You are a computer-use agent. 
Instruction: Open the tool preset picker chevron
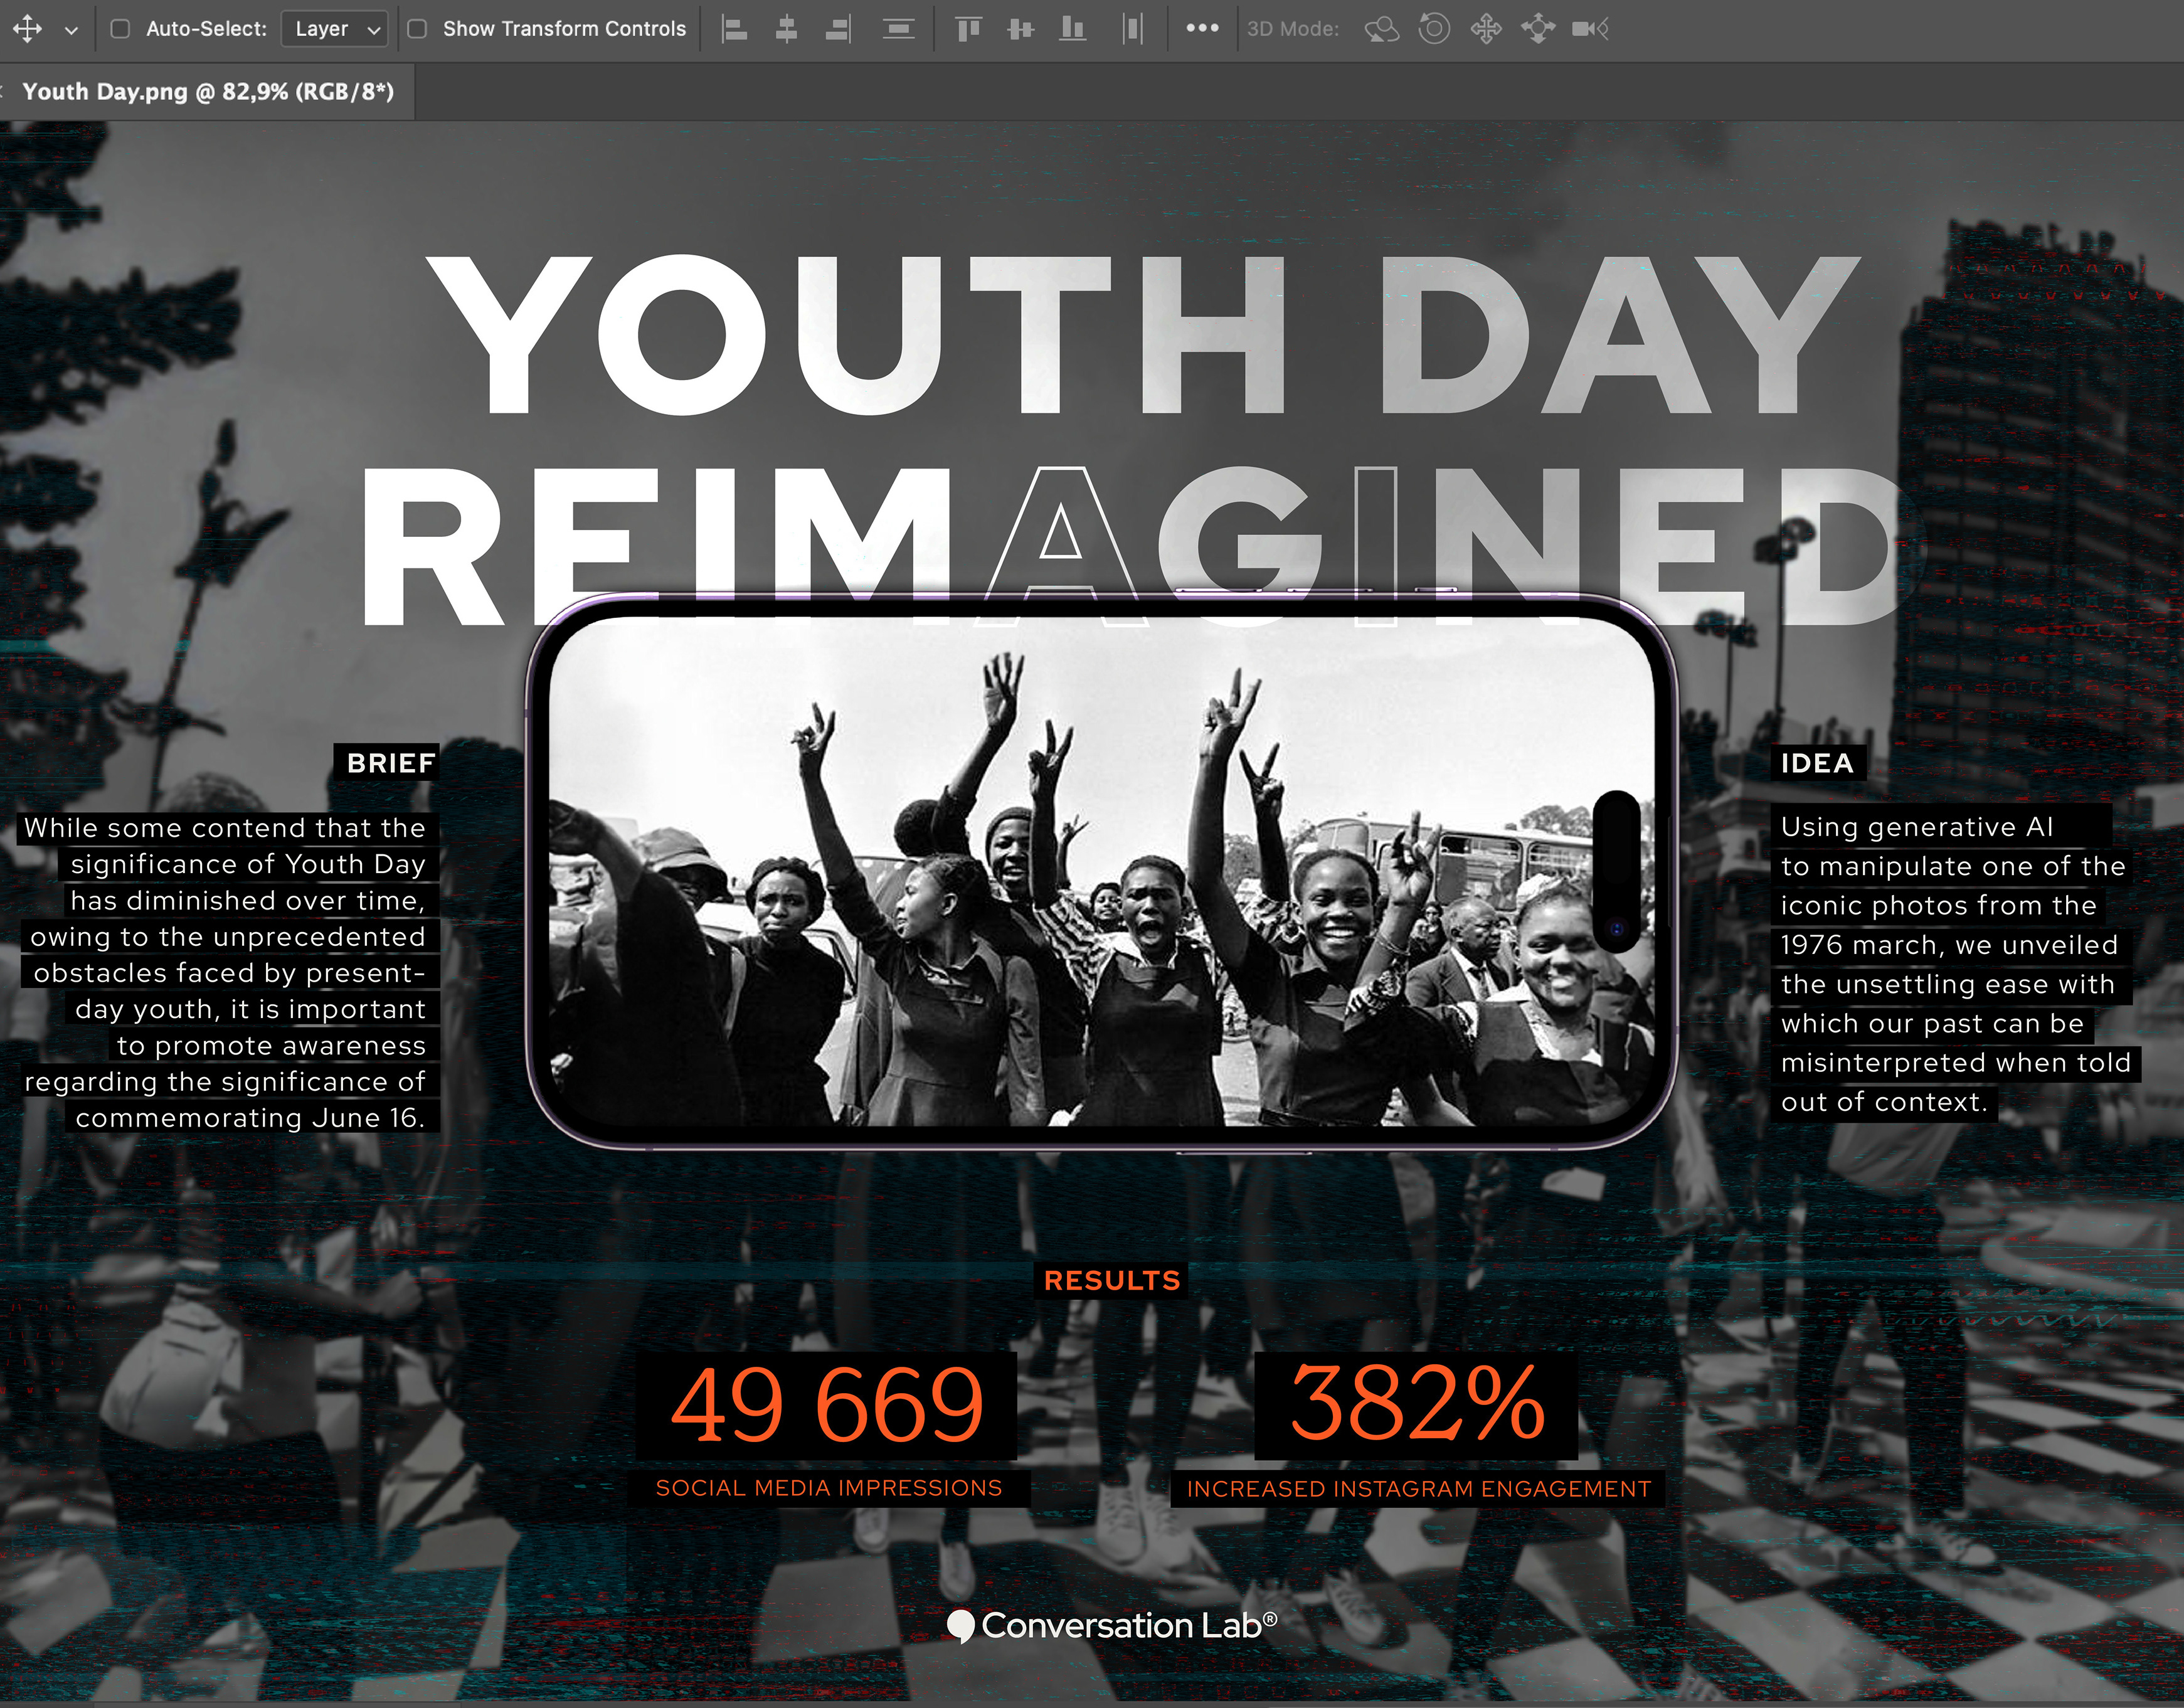pyautogui.click(x=71, y=30)
